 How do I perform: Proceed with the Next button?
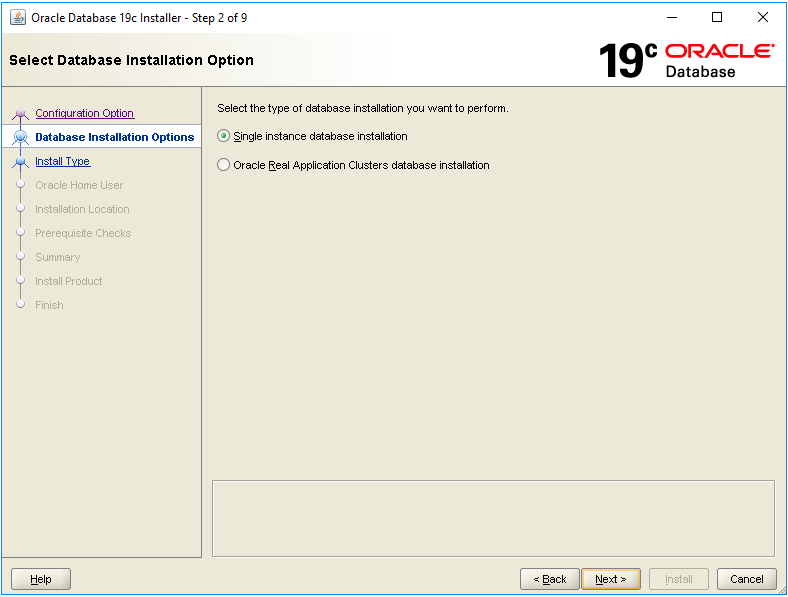click(x=610, y=579)
